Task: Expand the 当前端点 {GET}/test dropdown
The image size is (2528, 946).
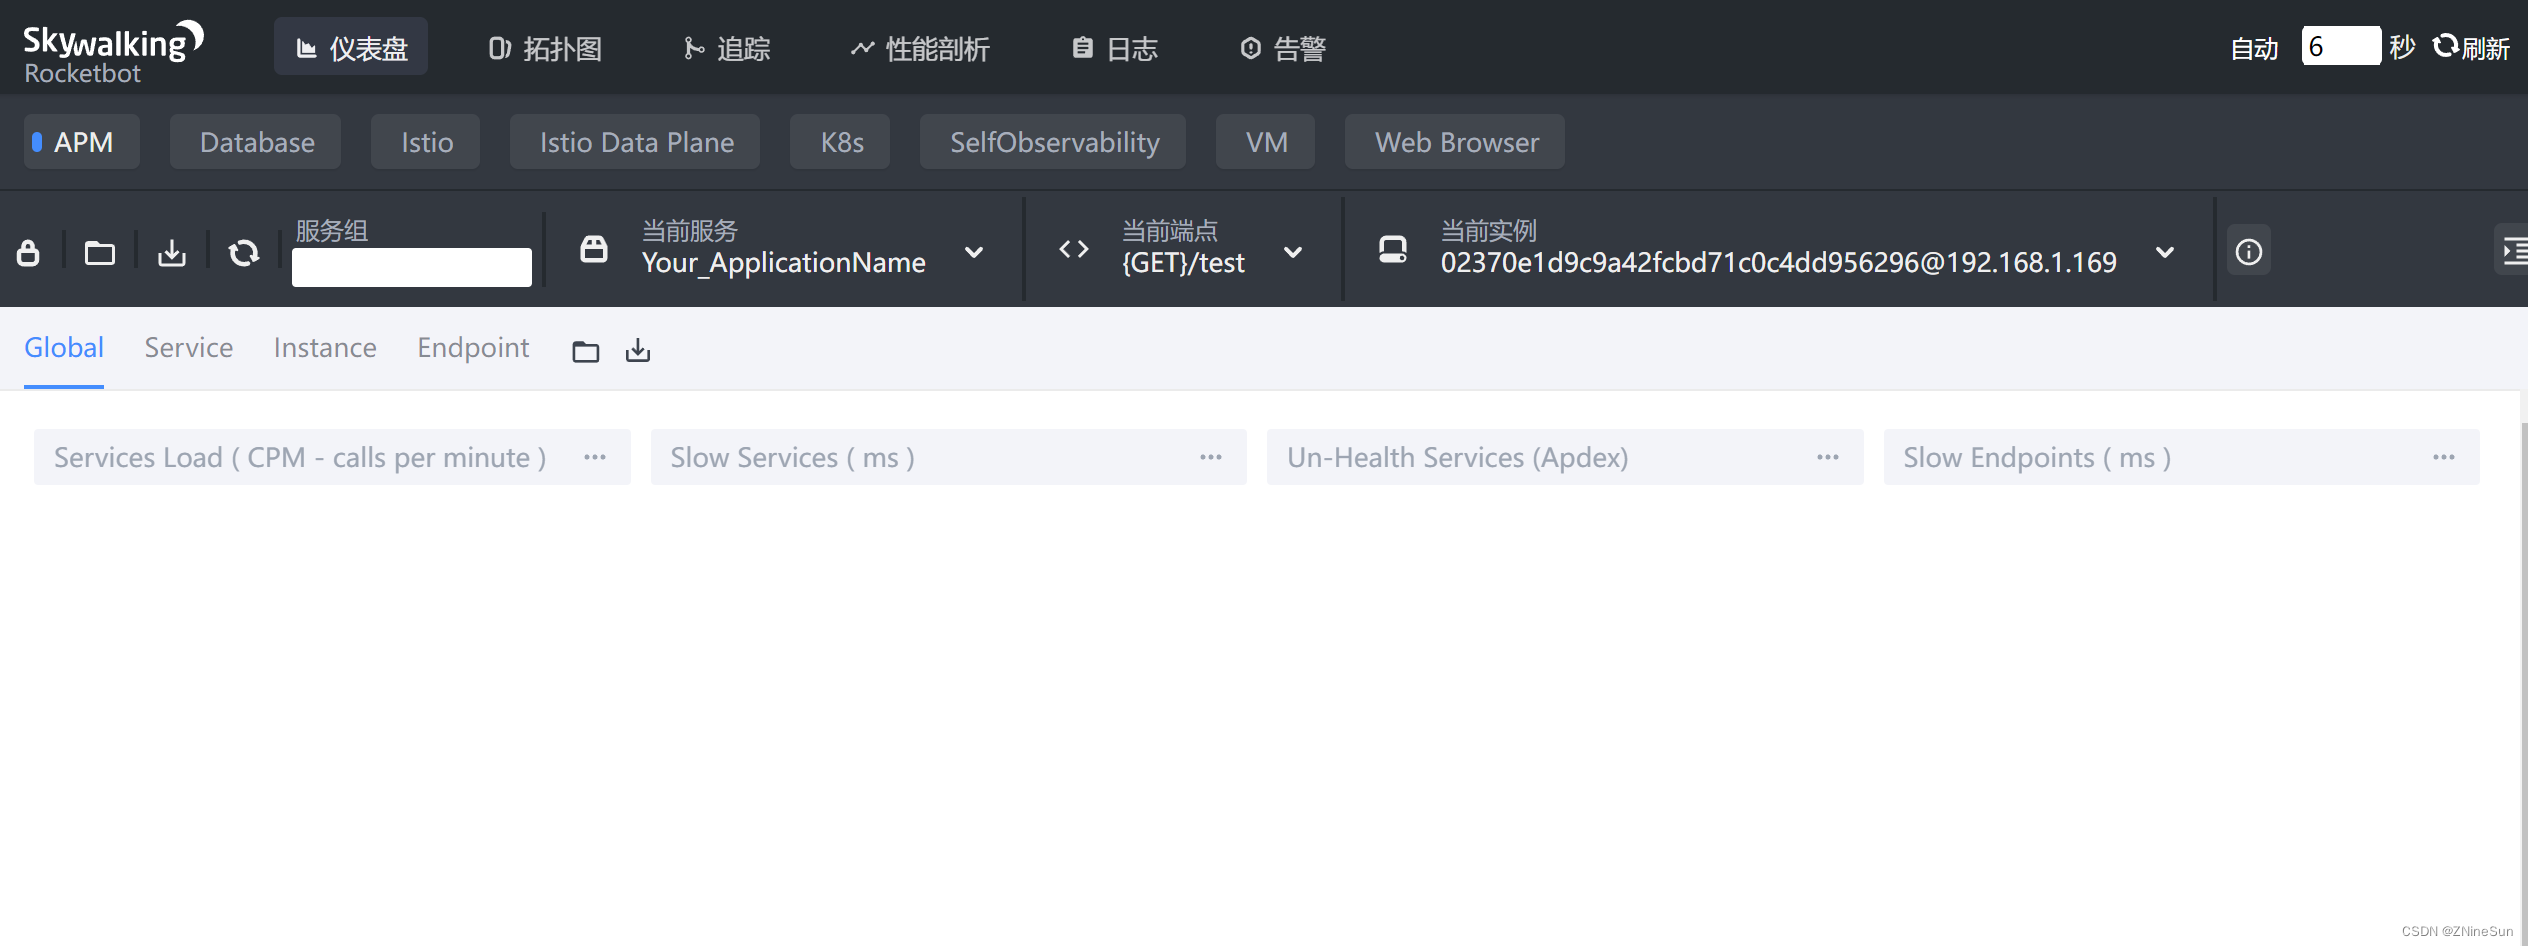Action: pyautogui.click(x=1293, y=252)
